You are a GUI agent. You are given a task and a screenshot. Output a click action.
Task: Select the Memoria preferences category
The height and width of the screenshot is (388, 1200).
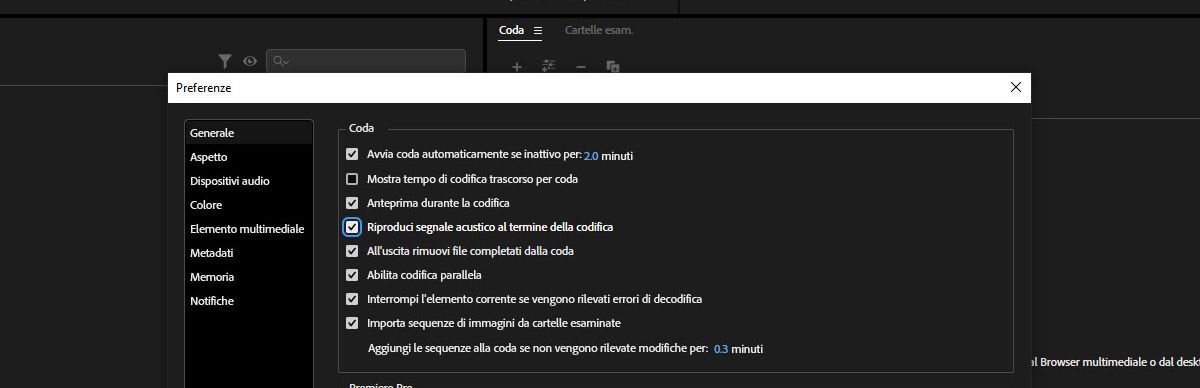click(x=249, y=277)
